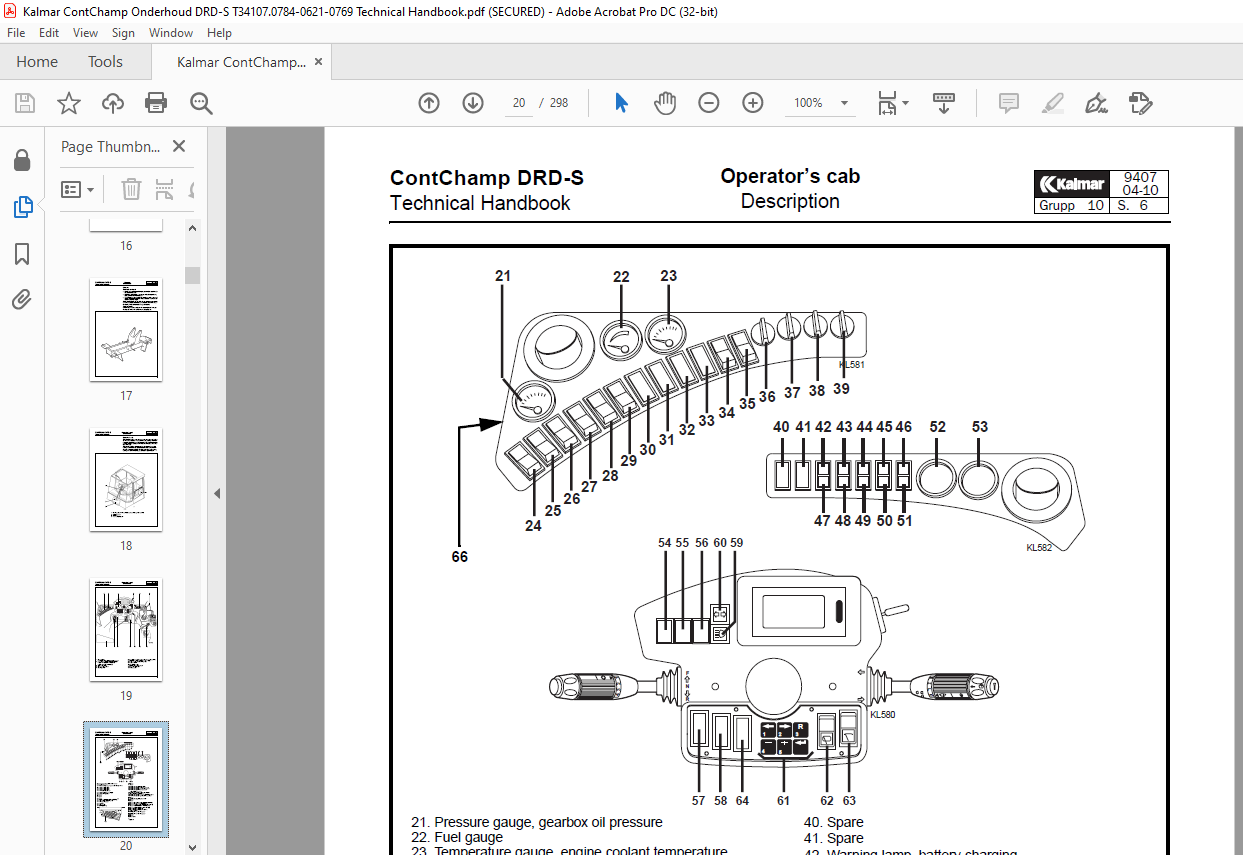
Task: Select page 20 thumbnail
Action: point(126,779)
